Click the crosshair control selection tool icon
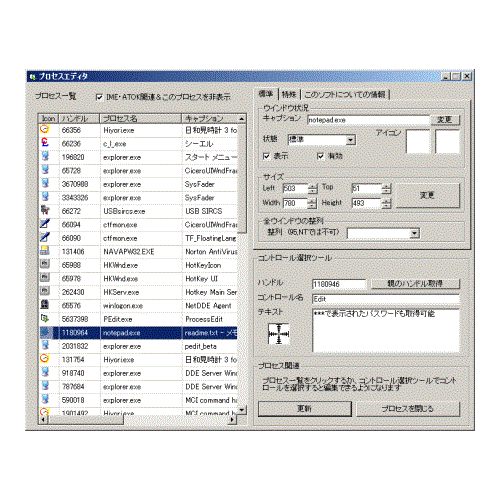 coord(279,334)
